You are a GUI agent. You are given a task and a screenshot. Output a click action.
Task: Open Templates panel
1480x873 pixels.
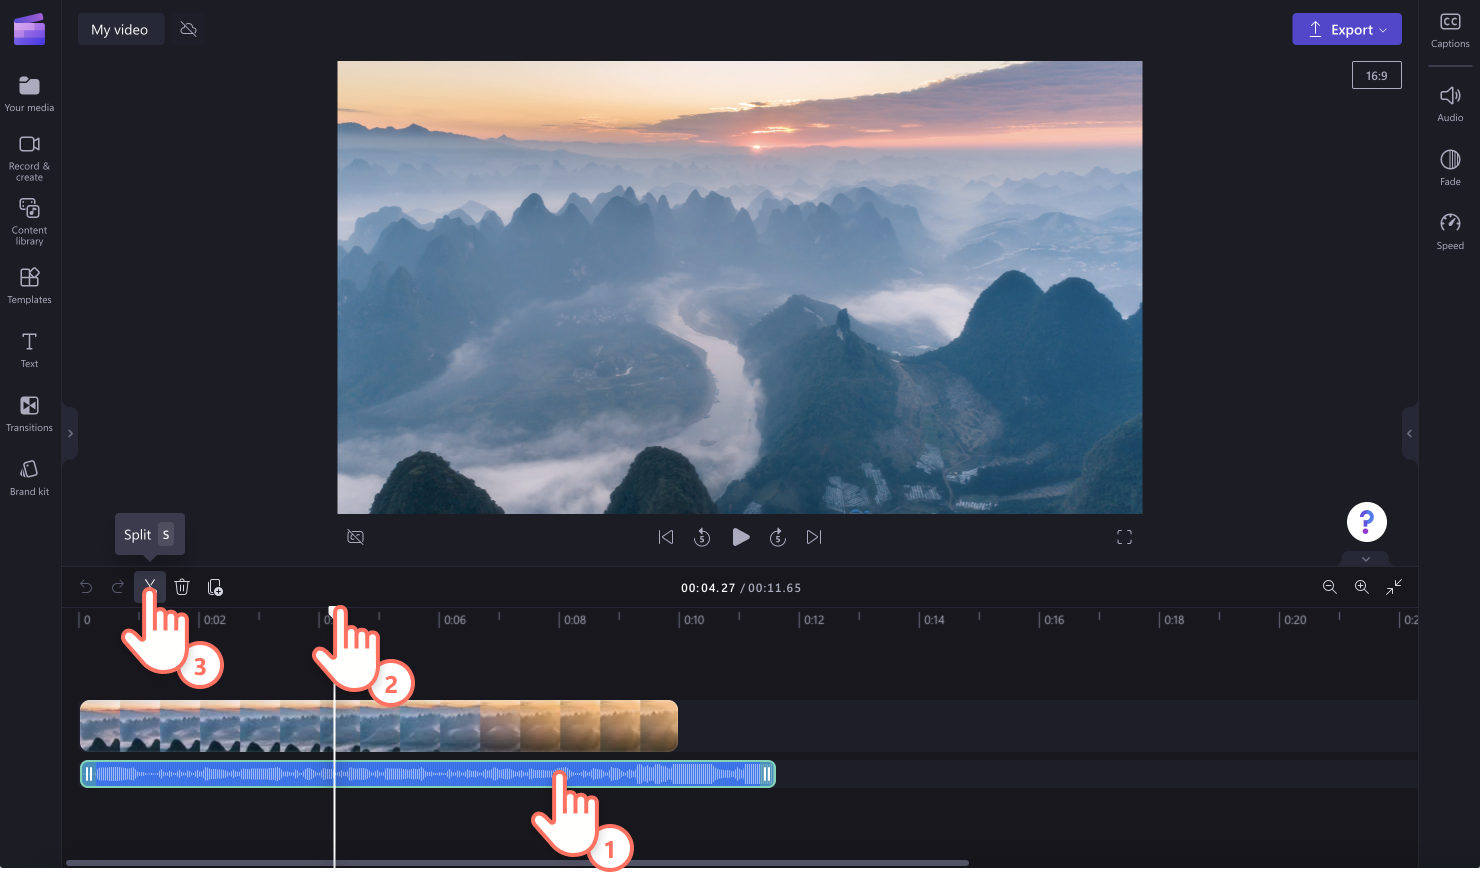click(x=30, y=285)
